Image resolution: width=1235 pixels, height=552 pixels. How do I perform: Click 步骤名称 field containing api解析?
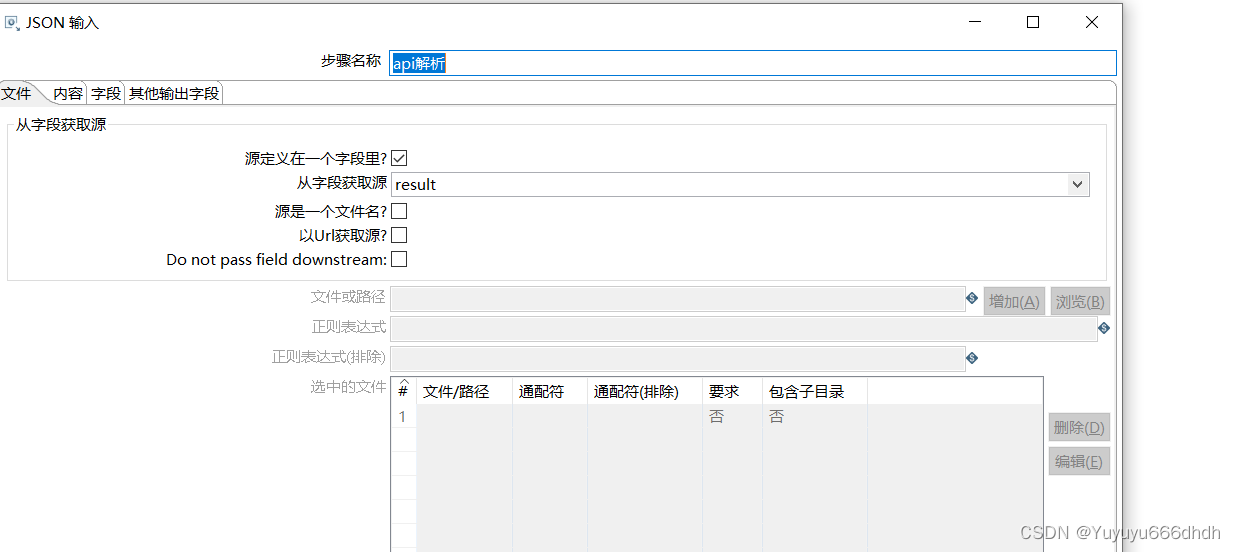click(x=752, y=63)
